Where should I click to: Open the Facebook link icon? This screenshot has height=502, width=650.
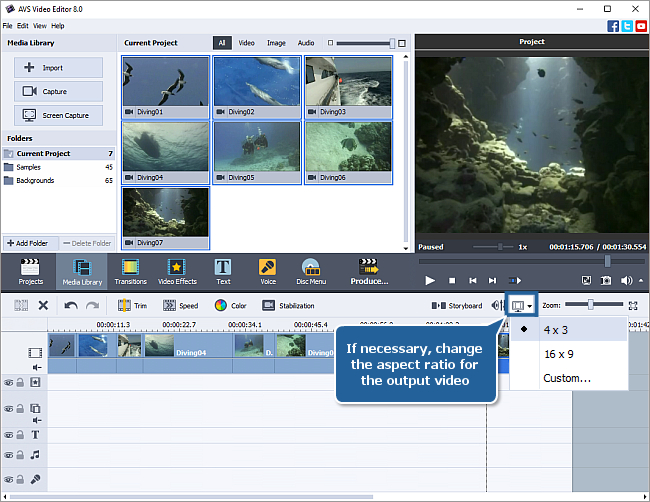click(613, 26)
